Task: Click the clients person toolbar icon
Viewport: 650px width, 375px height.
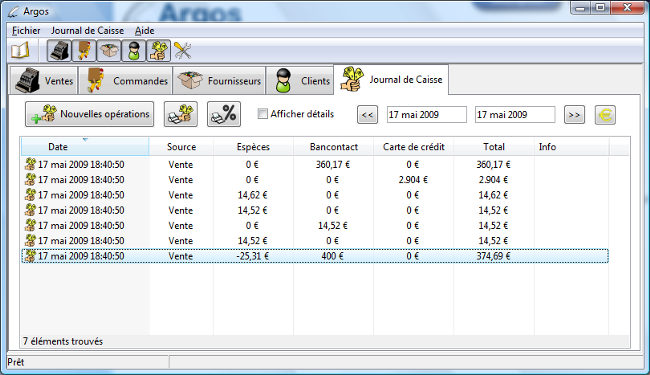Action: click(x=133, y=51)
